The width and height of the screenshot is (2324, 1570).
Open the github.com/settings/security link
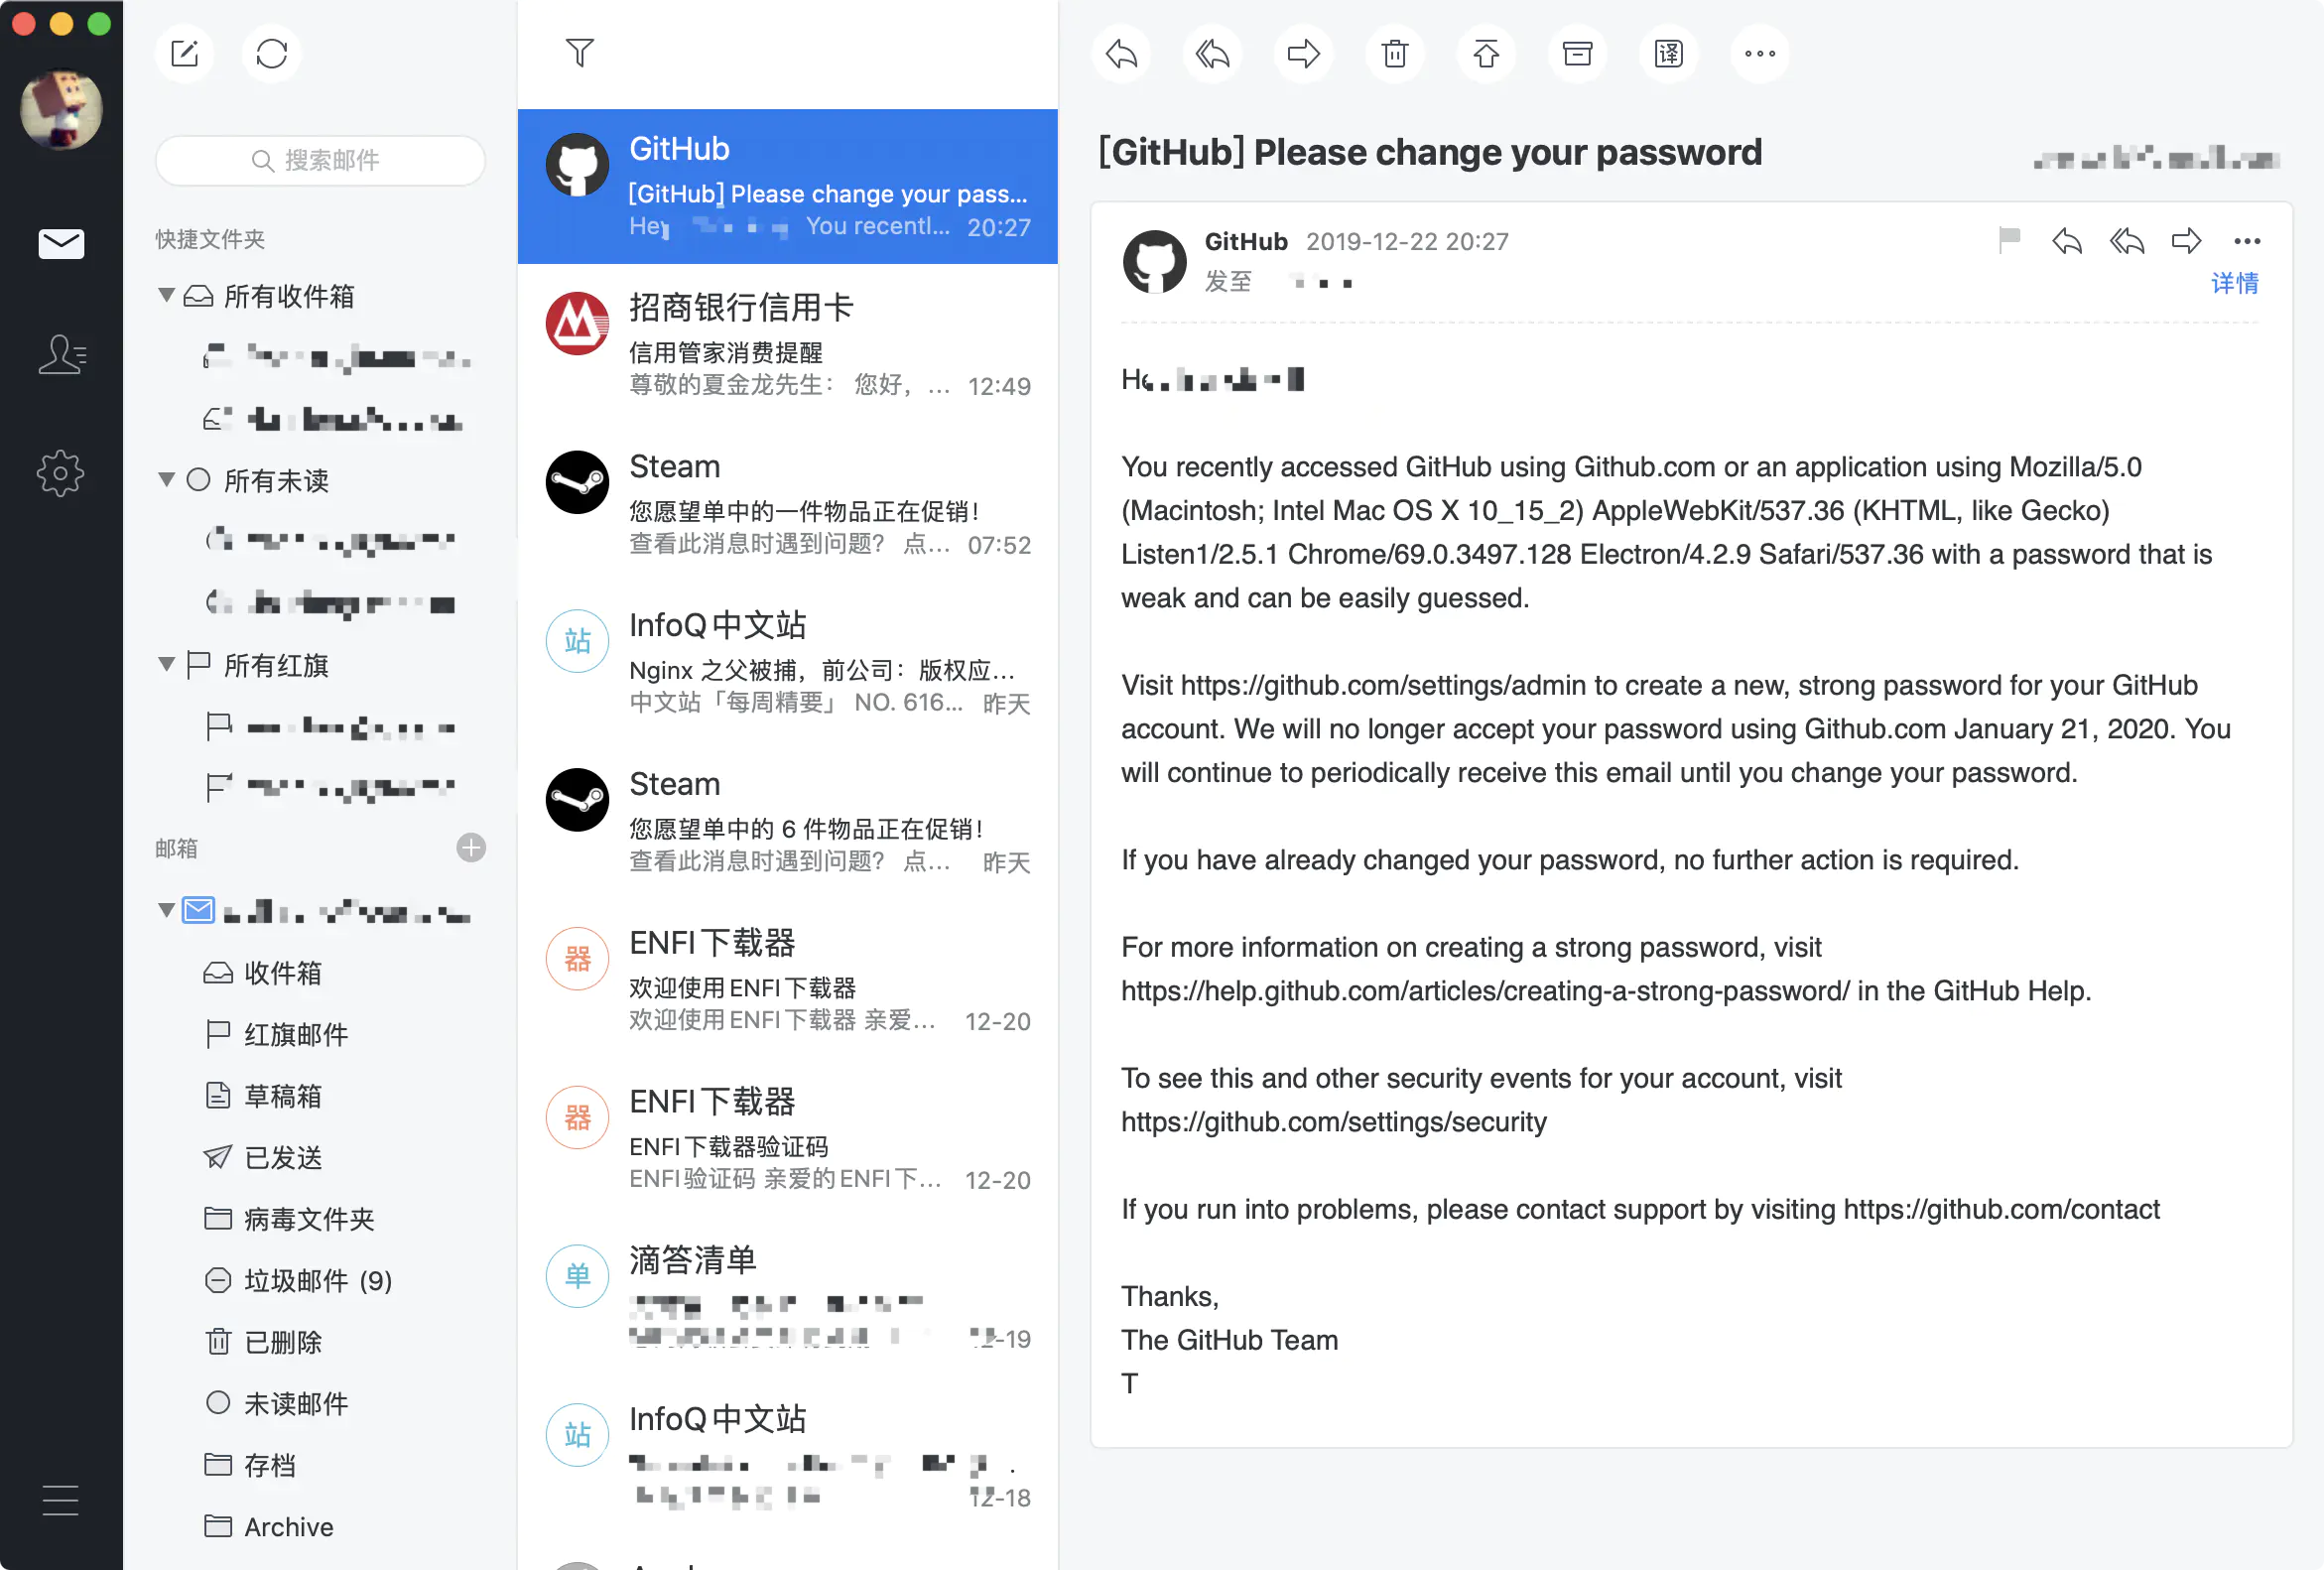point(1333,1122)
